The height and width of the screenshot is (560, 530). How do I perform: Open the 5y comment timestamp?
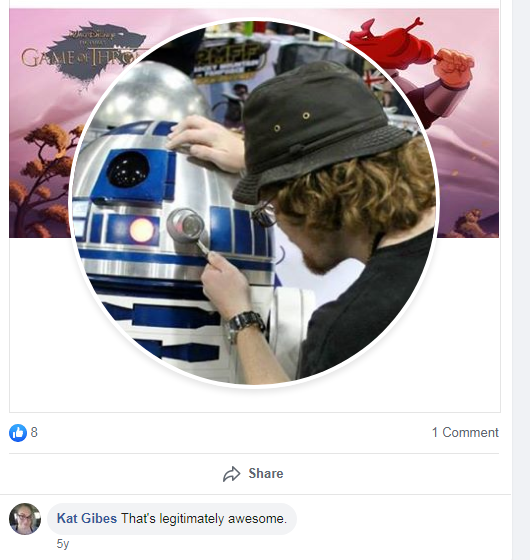(x=62, y=544)
